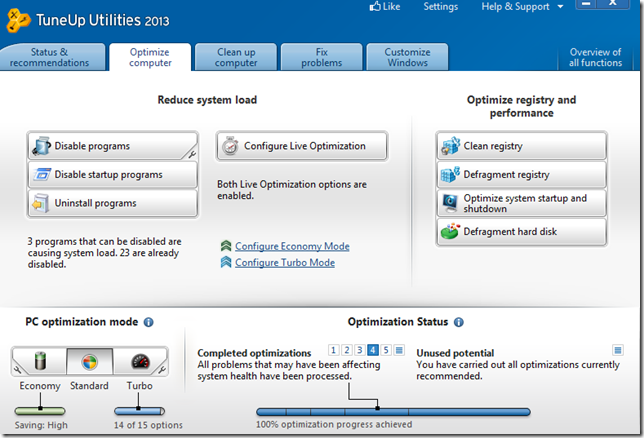This screenshot has height=438, width=644.
Task: Click the Defragment registry button
Action: (x=521, y=175)
